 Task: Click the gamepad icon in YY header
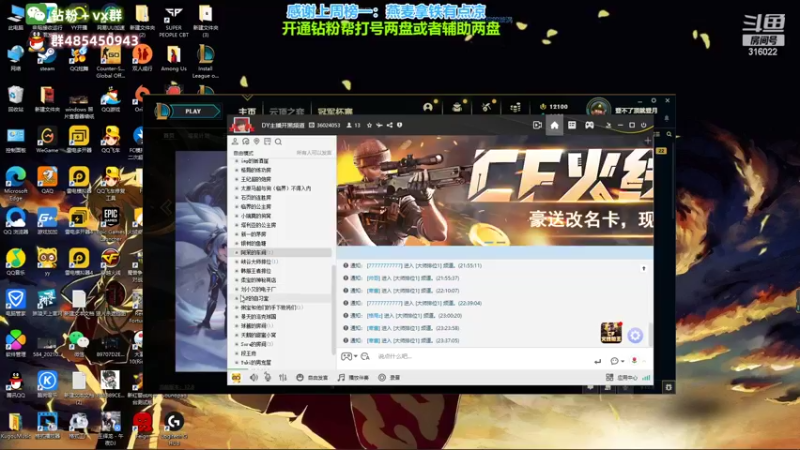[589, 125]
